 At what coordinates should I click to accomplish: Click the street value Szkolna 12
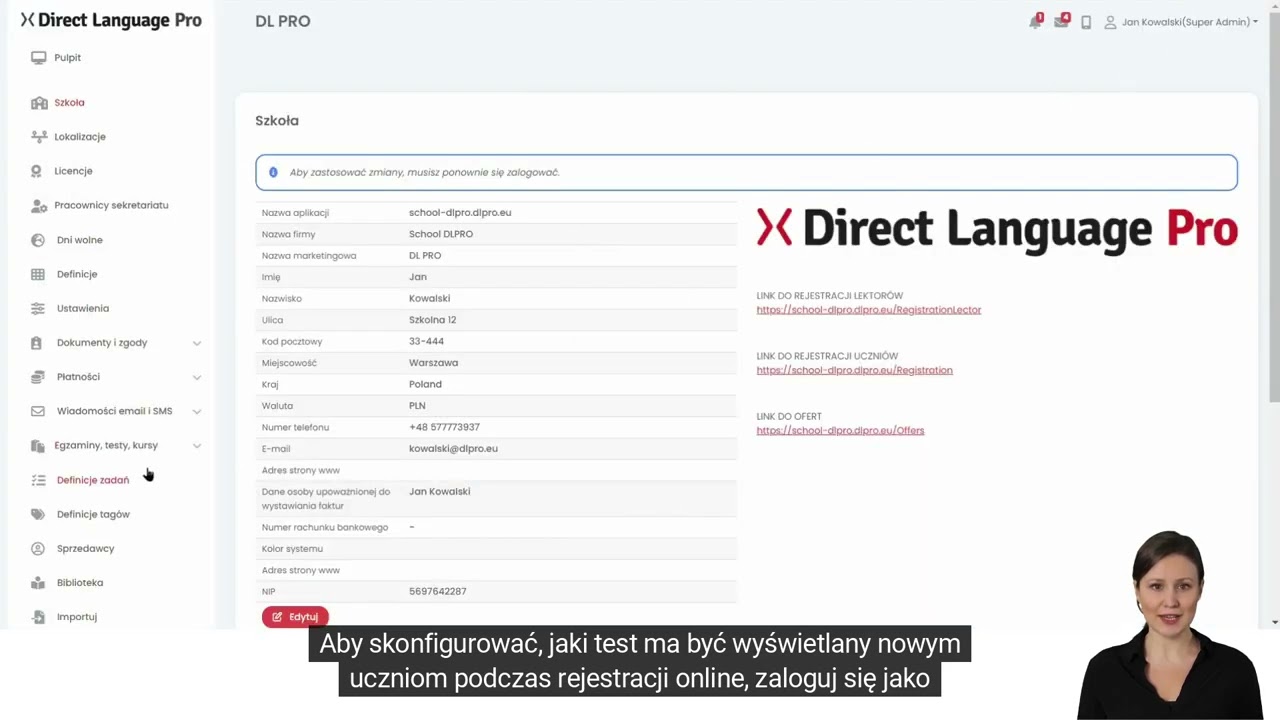tap(432, 320)
